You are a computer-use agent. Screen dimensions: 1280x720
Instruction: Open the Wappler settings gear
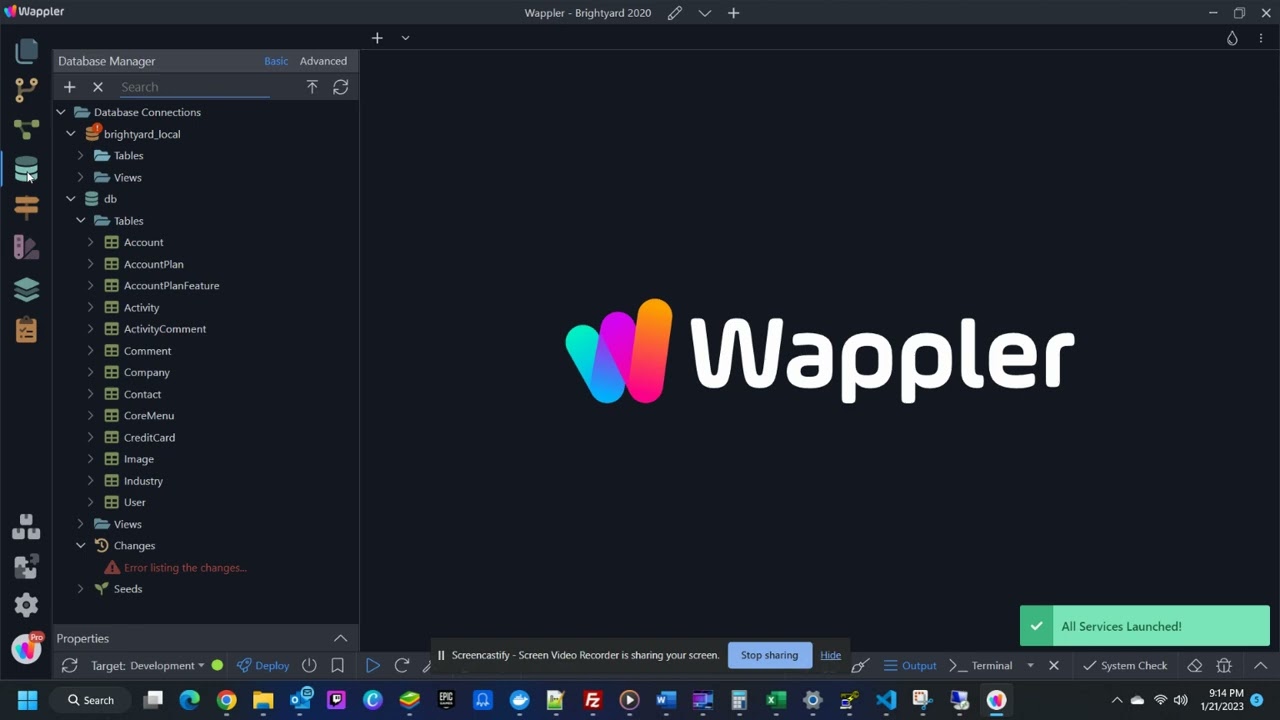tap(27, 605)
